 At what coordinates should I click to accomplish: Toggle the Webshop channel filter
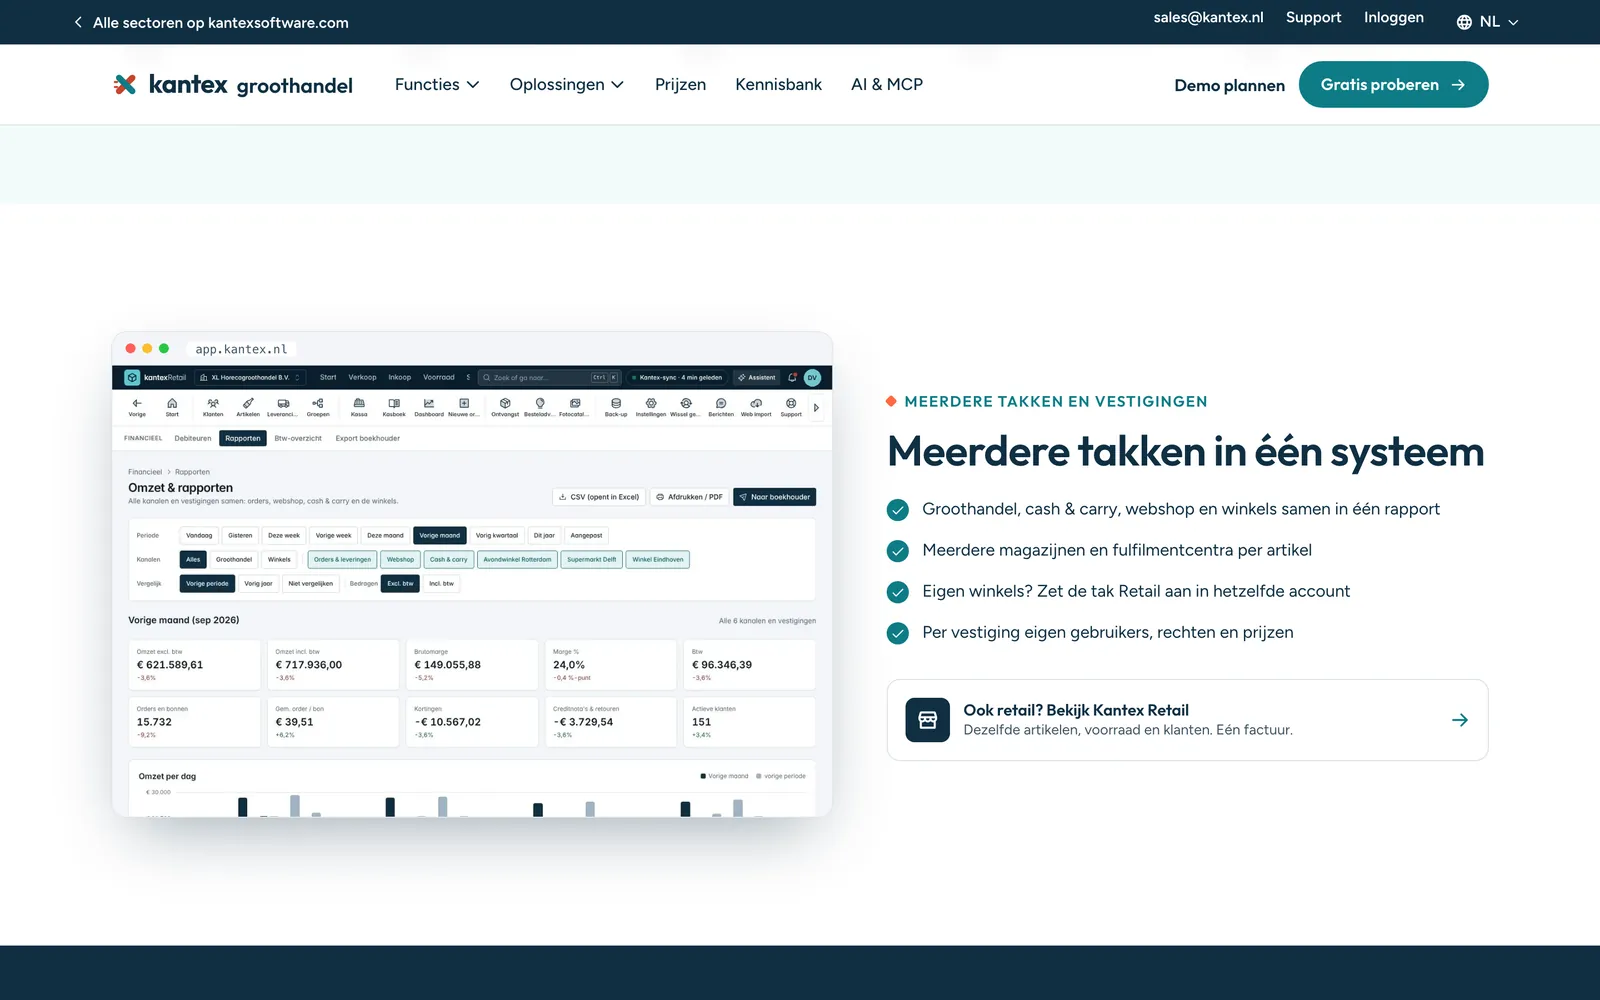pyautogui.click(x=400, y=559)
